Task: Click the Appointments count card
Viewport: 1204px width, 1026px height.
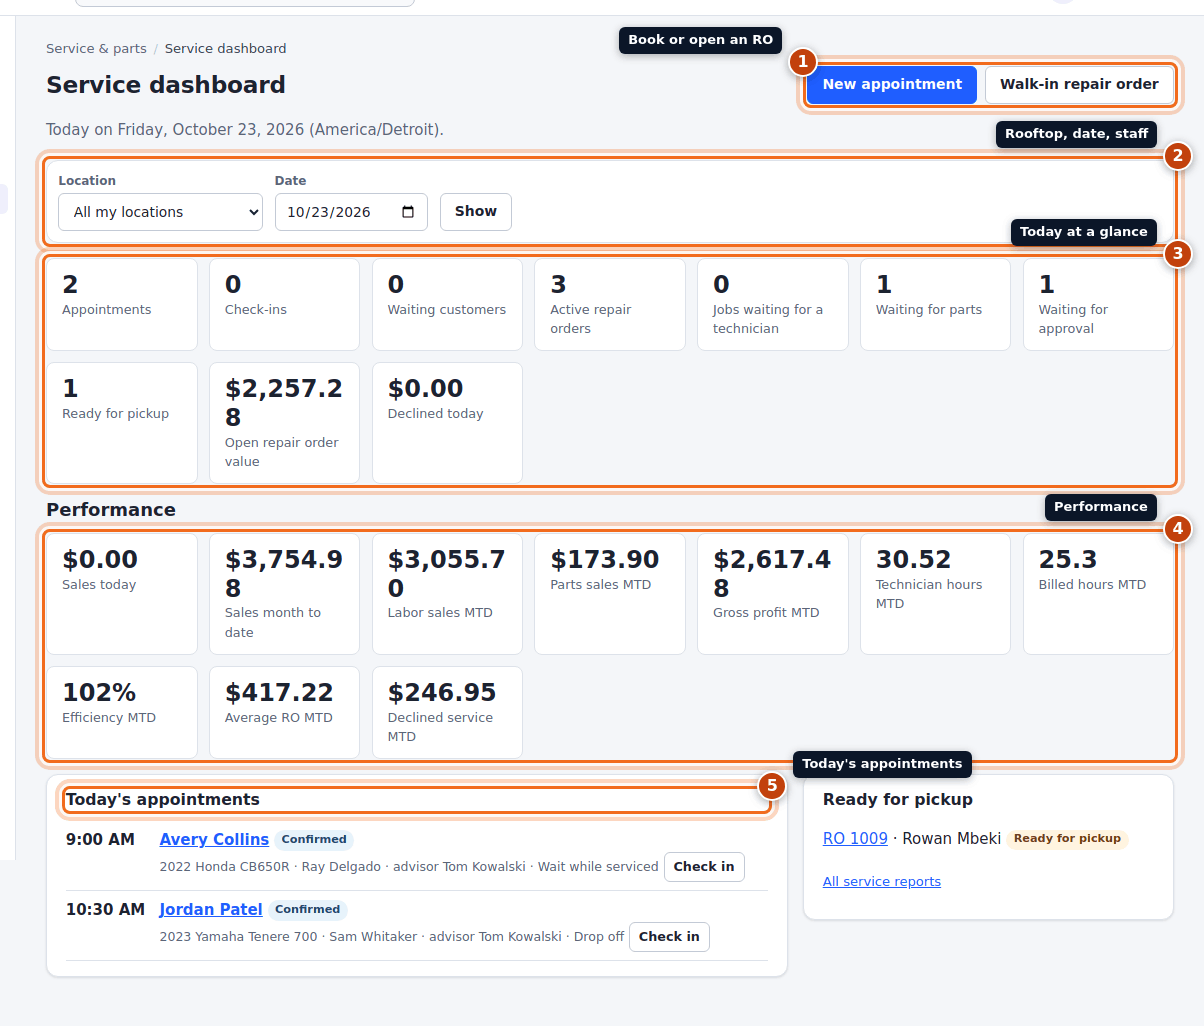Action: [x=122, y=305]
